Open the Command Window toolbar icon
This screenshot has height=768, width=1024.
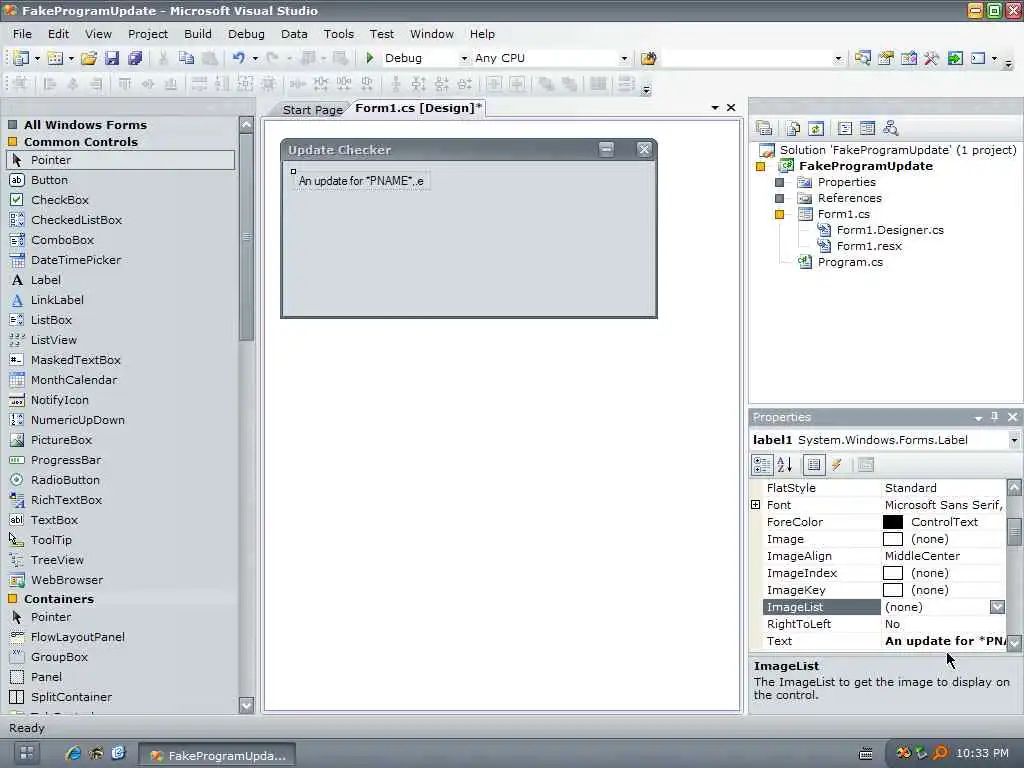(x=978, y=58)
